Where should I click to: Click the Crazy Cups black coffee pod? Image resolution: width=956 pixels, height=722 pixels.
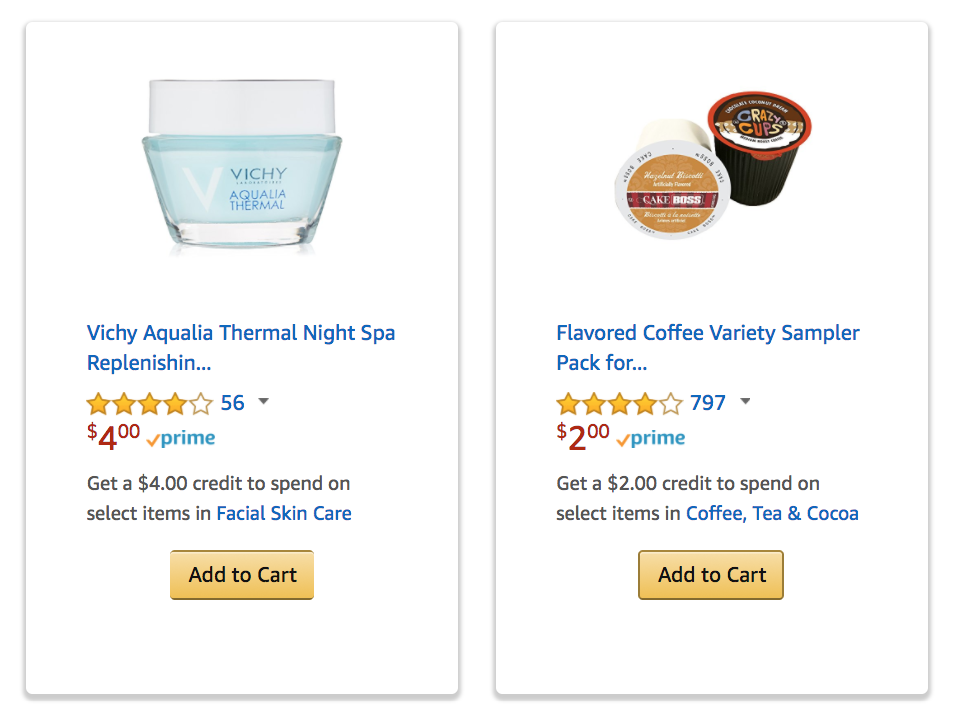(x=760, y=148)
